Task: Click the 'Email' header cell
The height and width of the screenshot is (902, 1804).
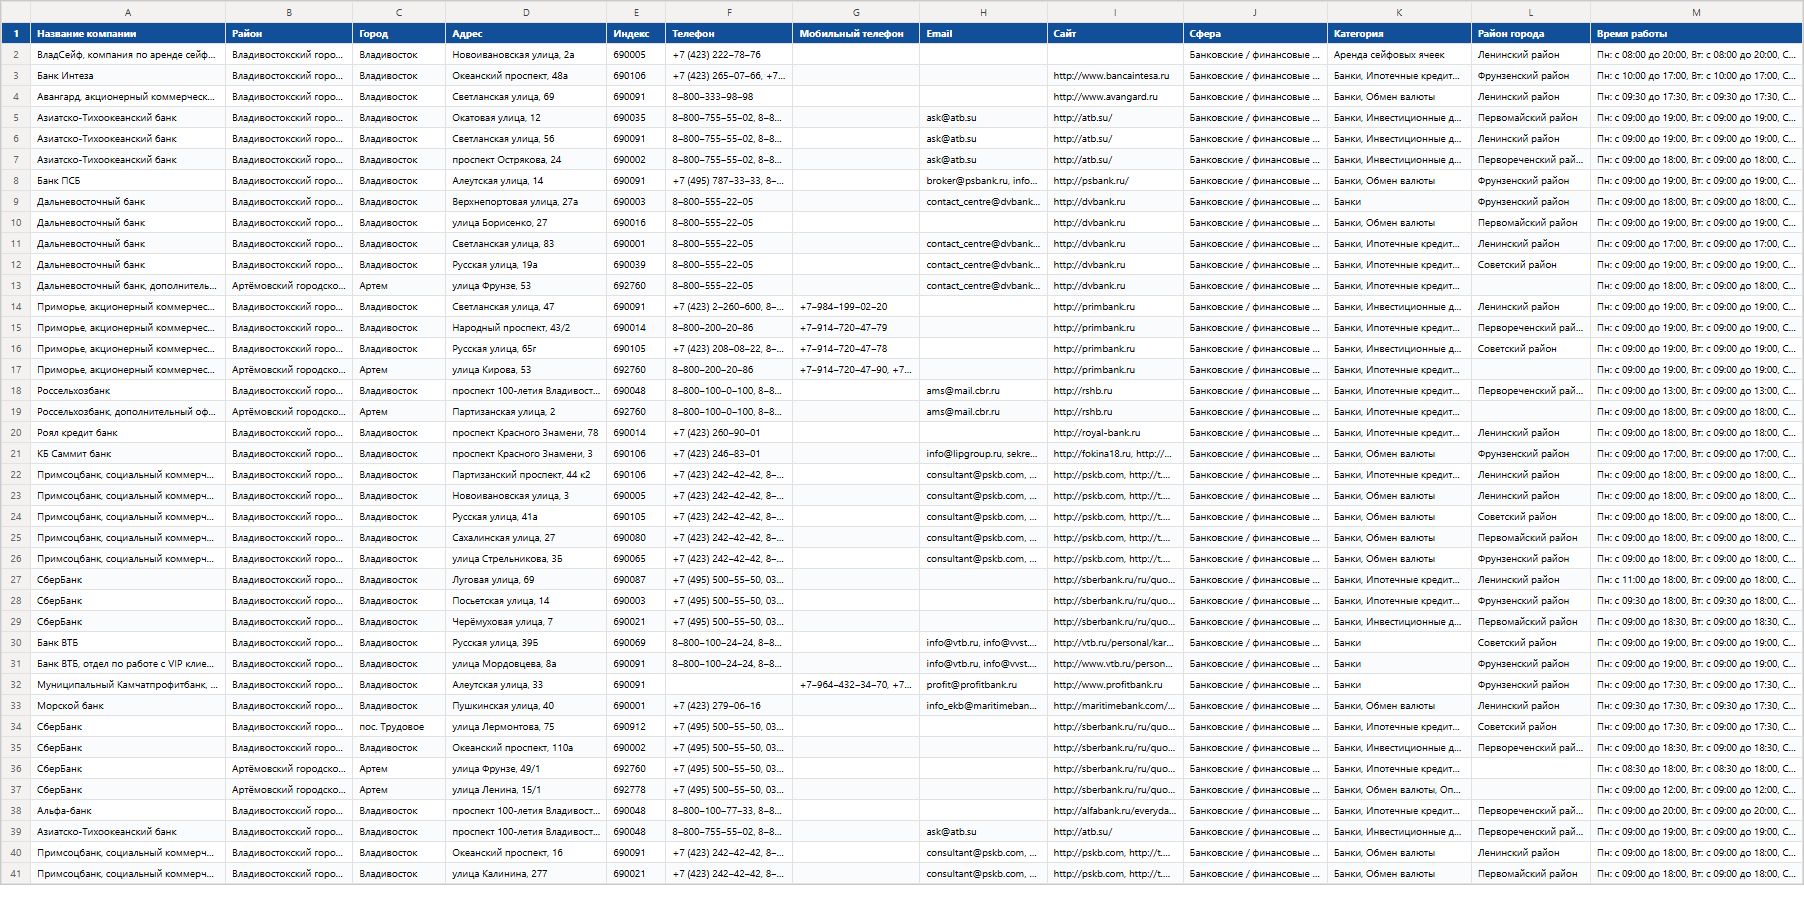Action: (x=983, y=34)
